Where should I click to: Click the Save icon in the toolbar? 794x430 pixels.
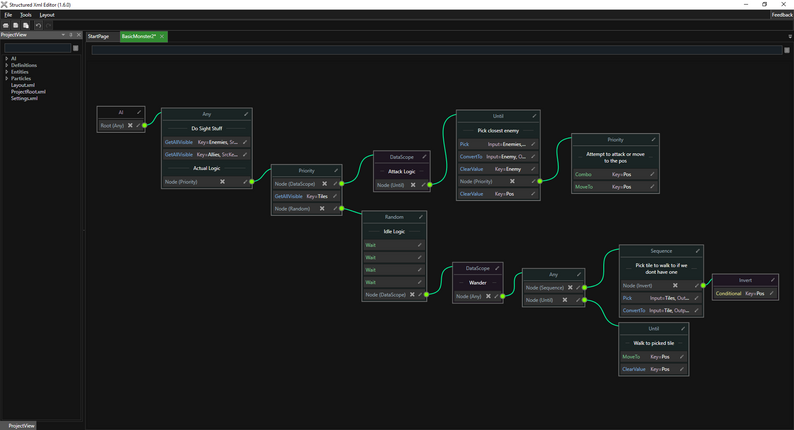point(16,25)
